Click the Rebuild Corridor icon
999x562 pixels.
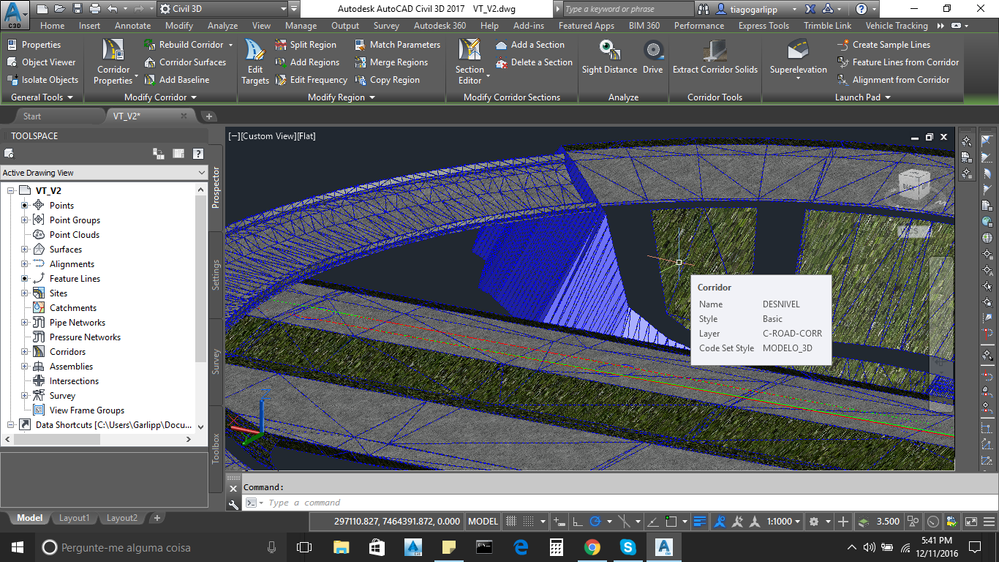pyautogui.click(x=150, y=45)
